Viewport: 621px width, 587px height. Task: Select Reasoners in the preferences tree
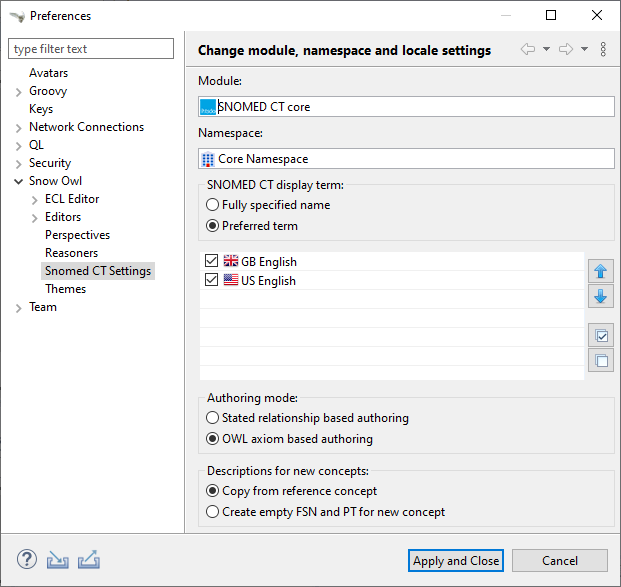[72, 253]
